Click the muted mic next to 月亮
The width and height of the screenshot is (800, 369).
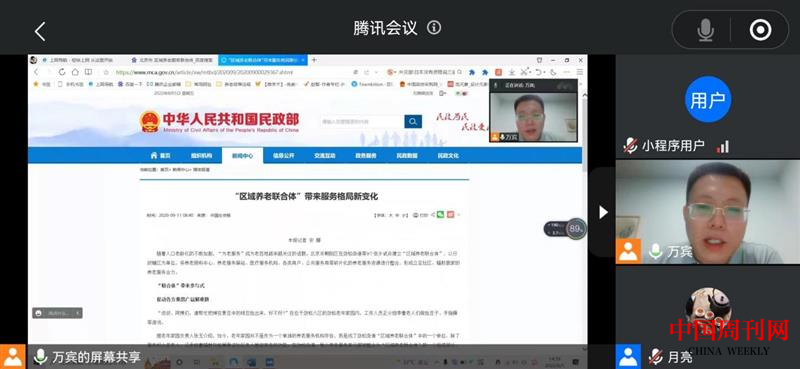655,356
